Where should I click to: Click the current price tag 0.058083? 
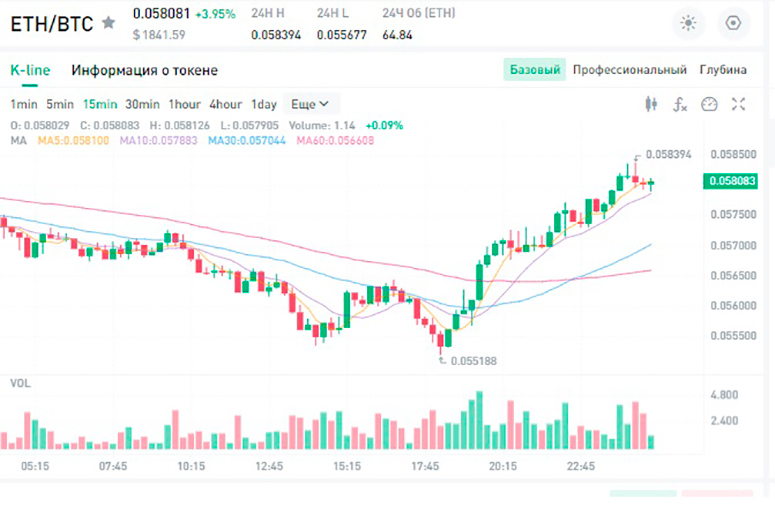coord(731,181)
